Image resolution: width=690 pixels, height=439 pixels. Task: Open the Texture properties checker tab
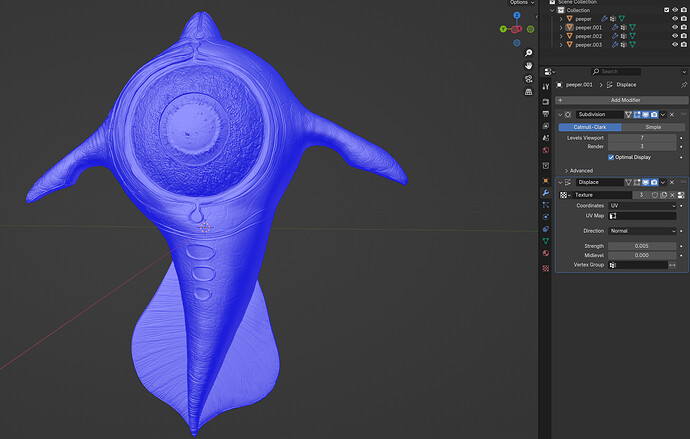(546, 268)
